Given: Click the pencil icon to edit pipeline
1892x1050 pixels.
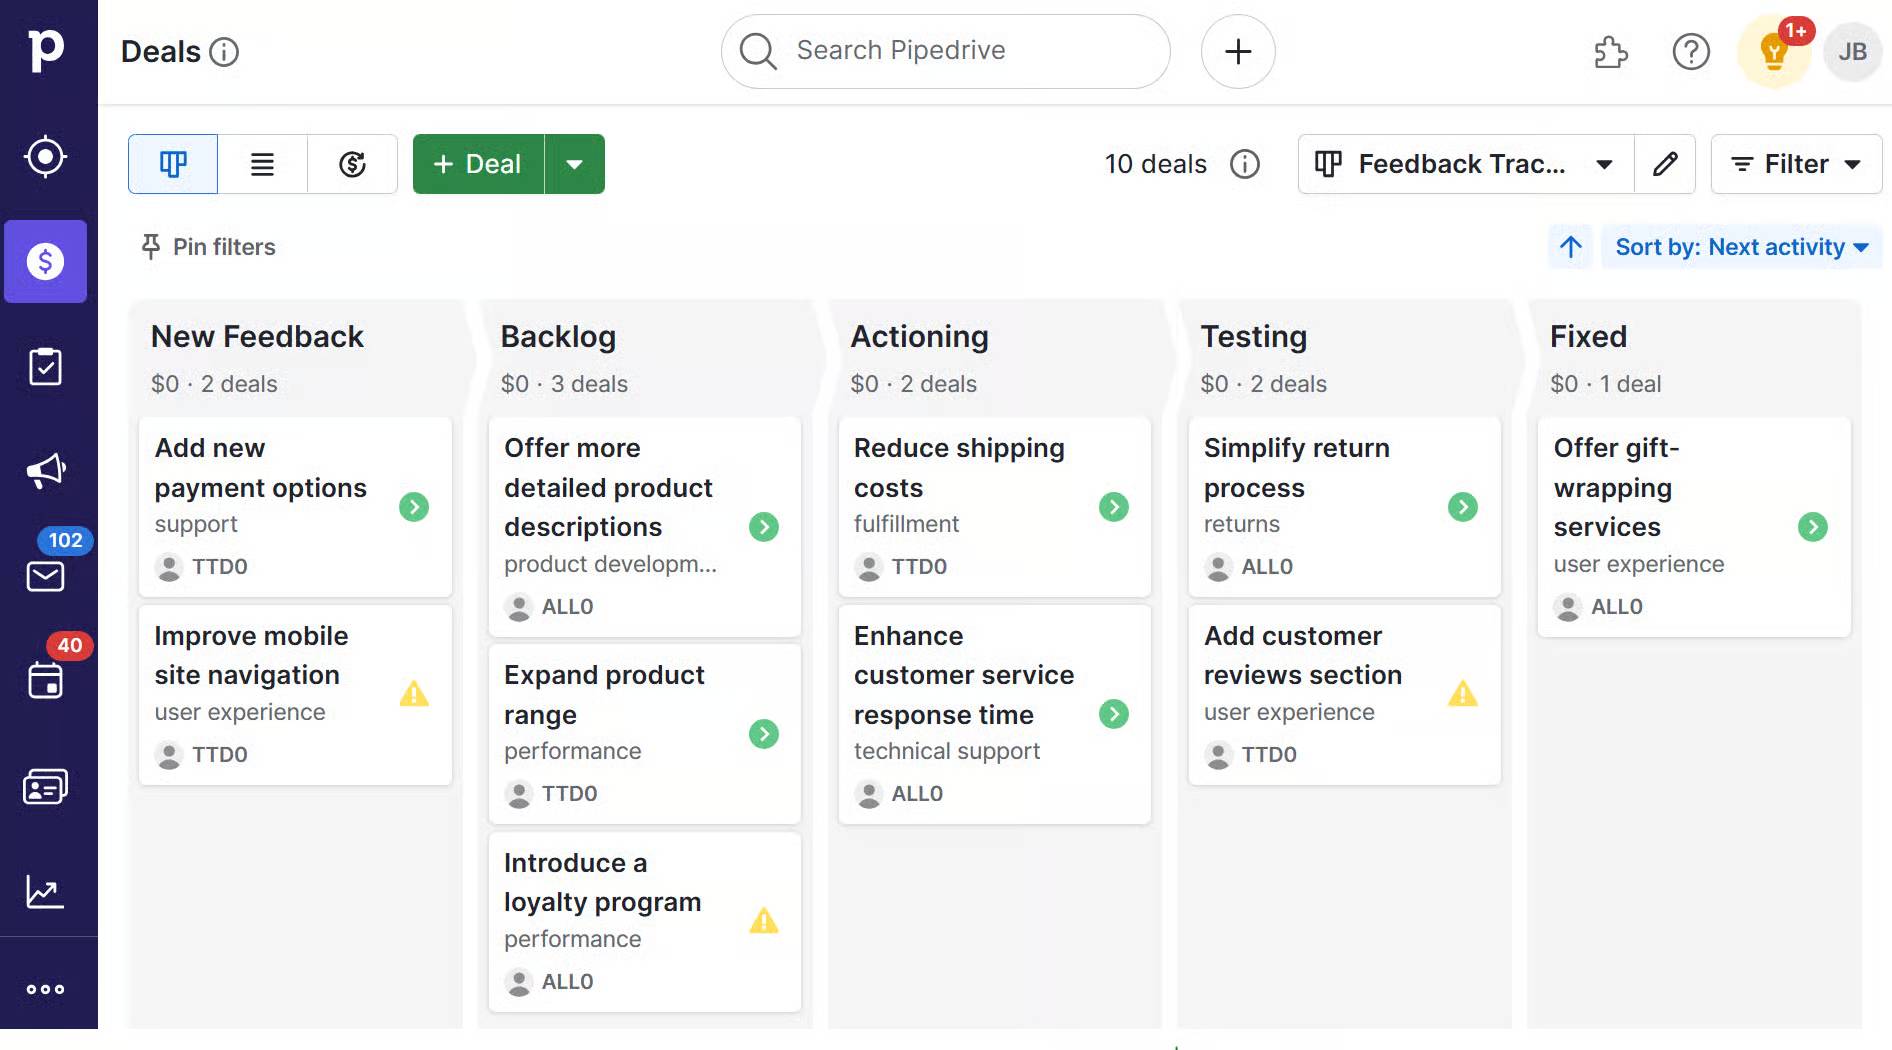Looking at the screenshot, I should [1665, 164].
